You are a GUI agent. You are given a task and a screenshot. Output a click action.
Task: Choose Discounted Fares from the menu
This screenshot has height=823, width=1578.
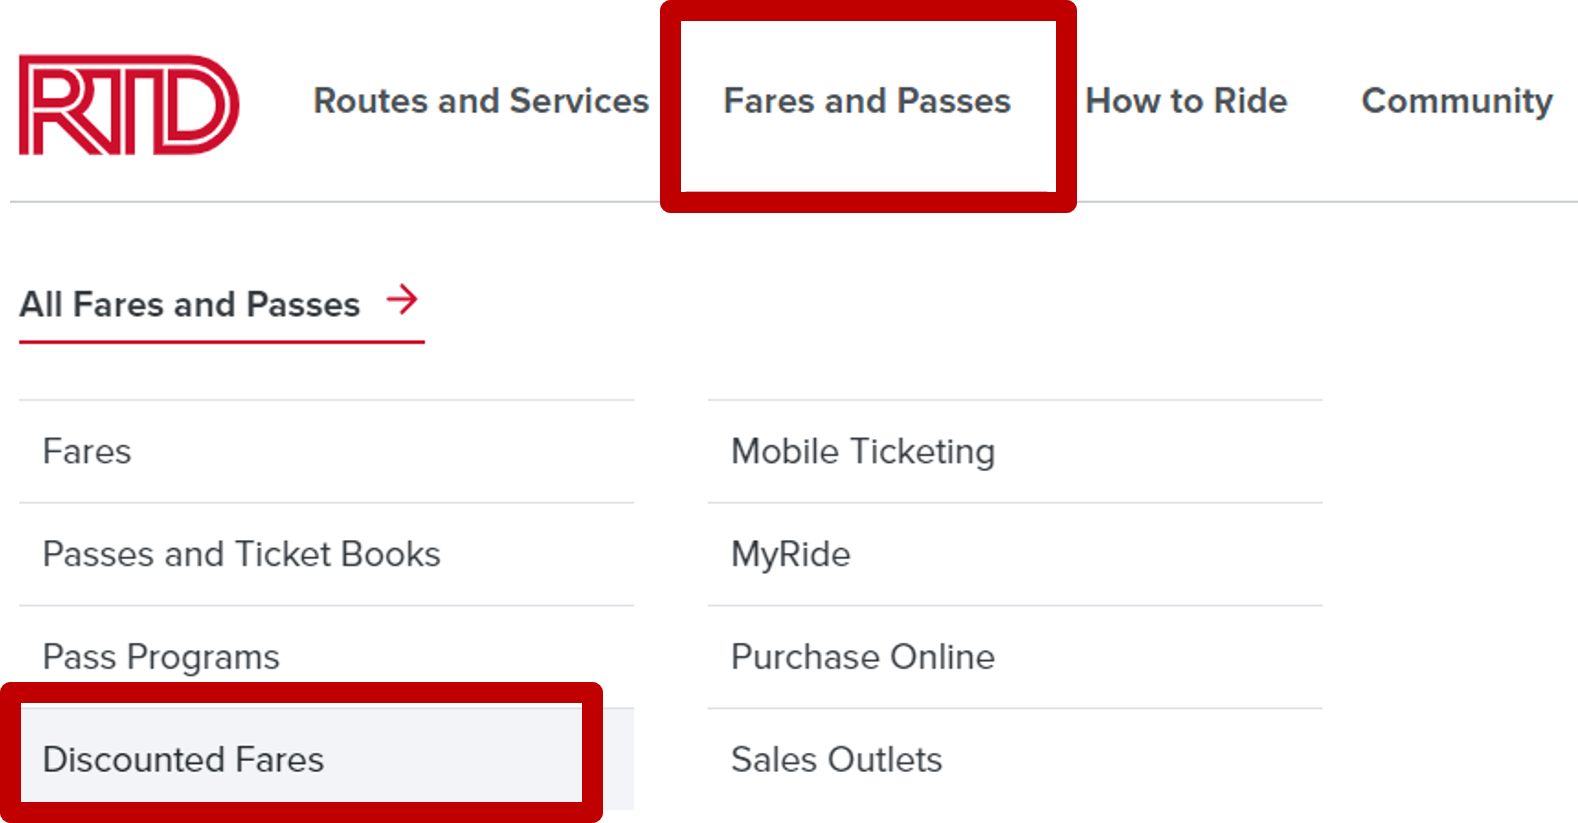click(183, 760)
